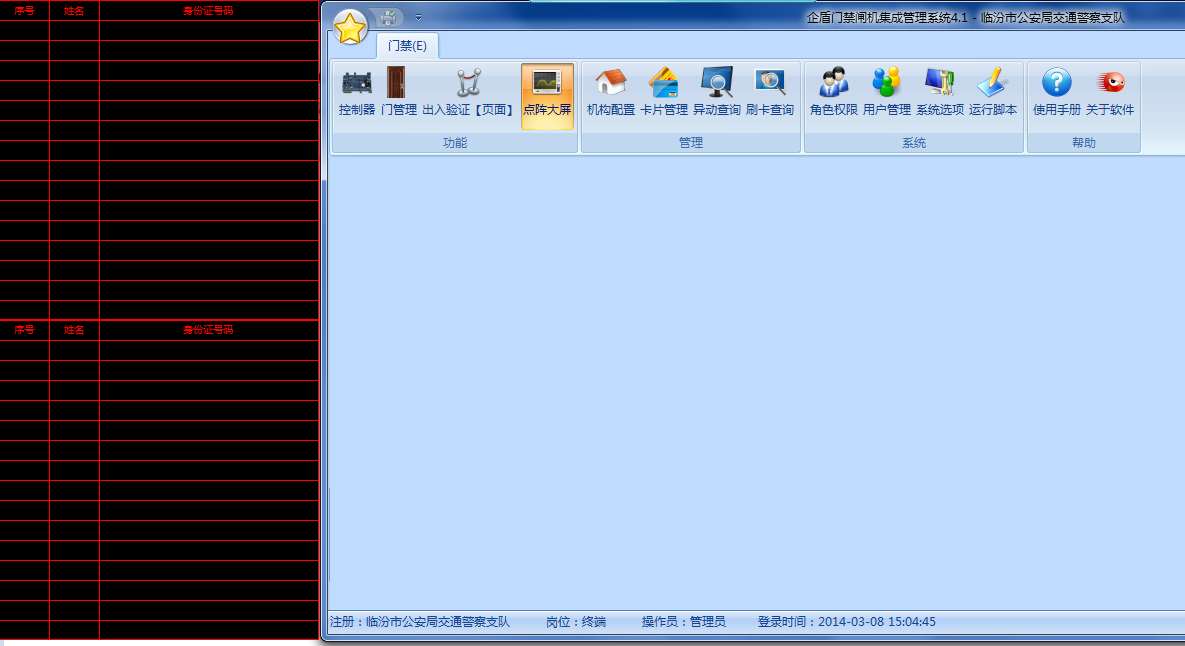Open 关于软件 about dialog

point(1109,93)
